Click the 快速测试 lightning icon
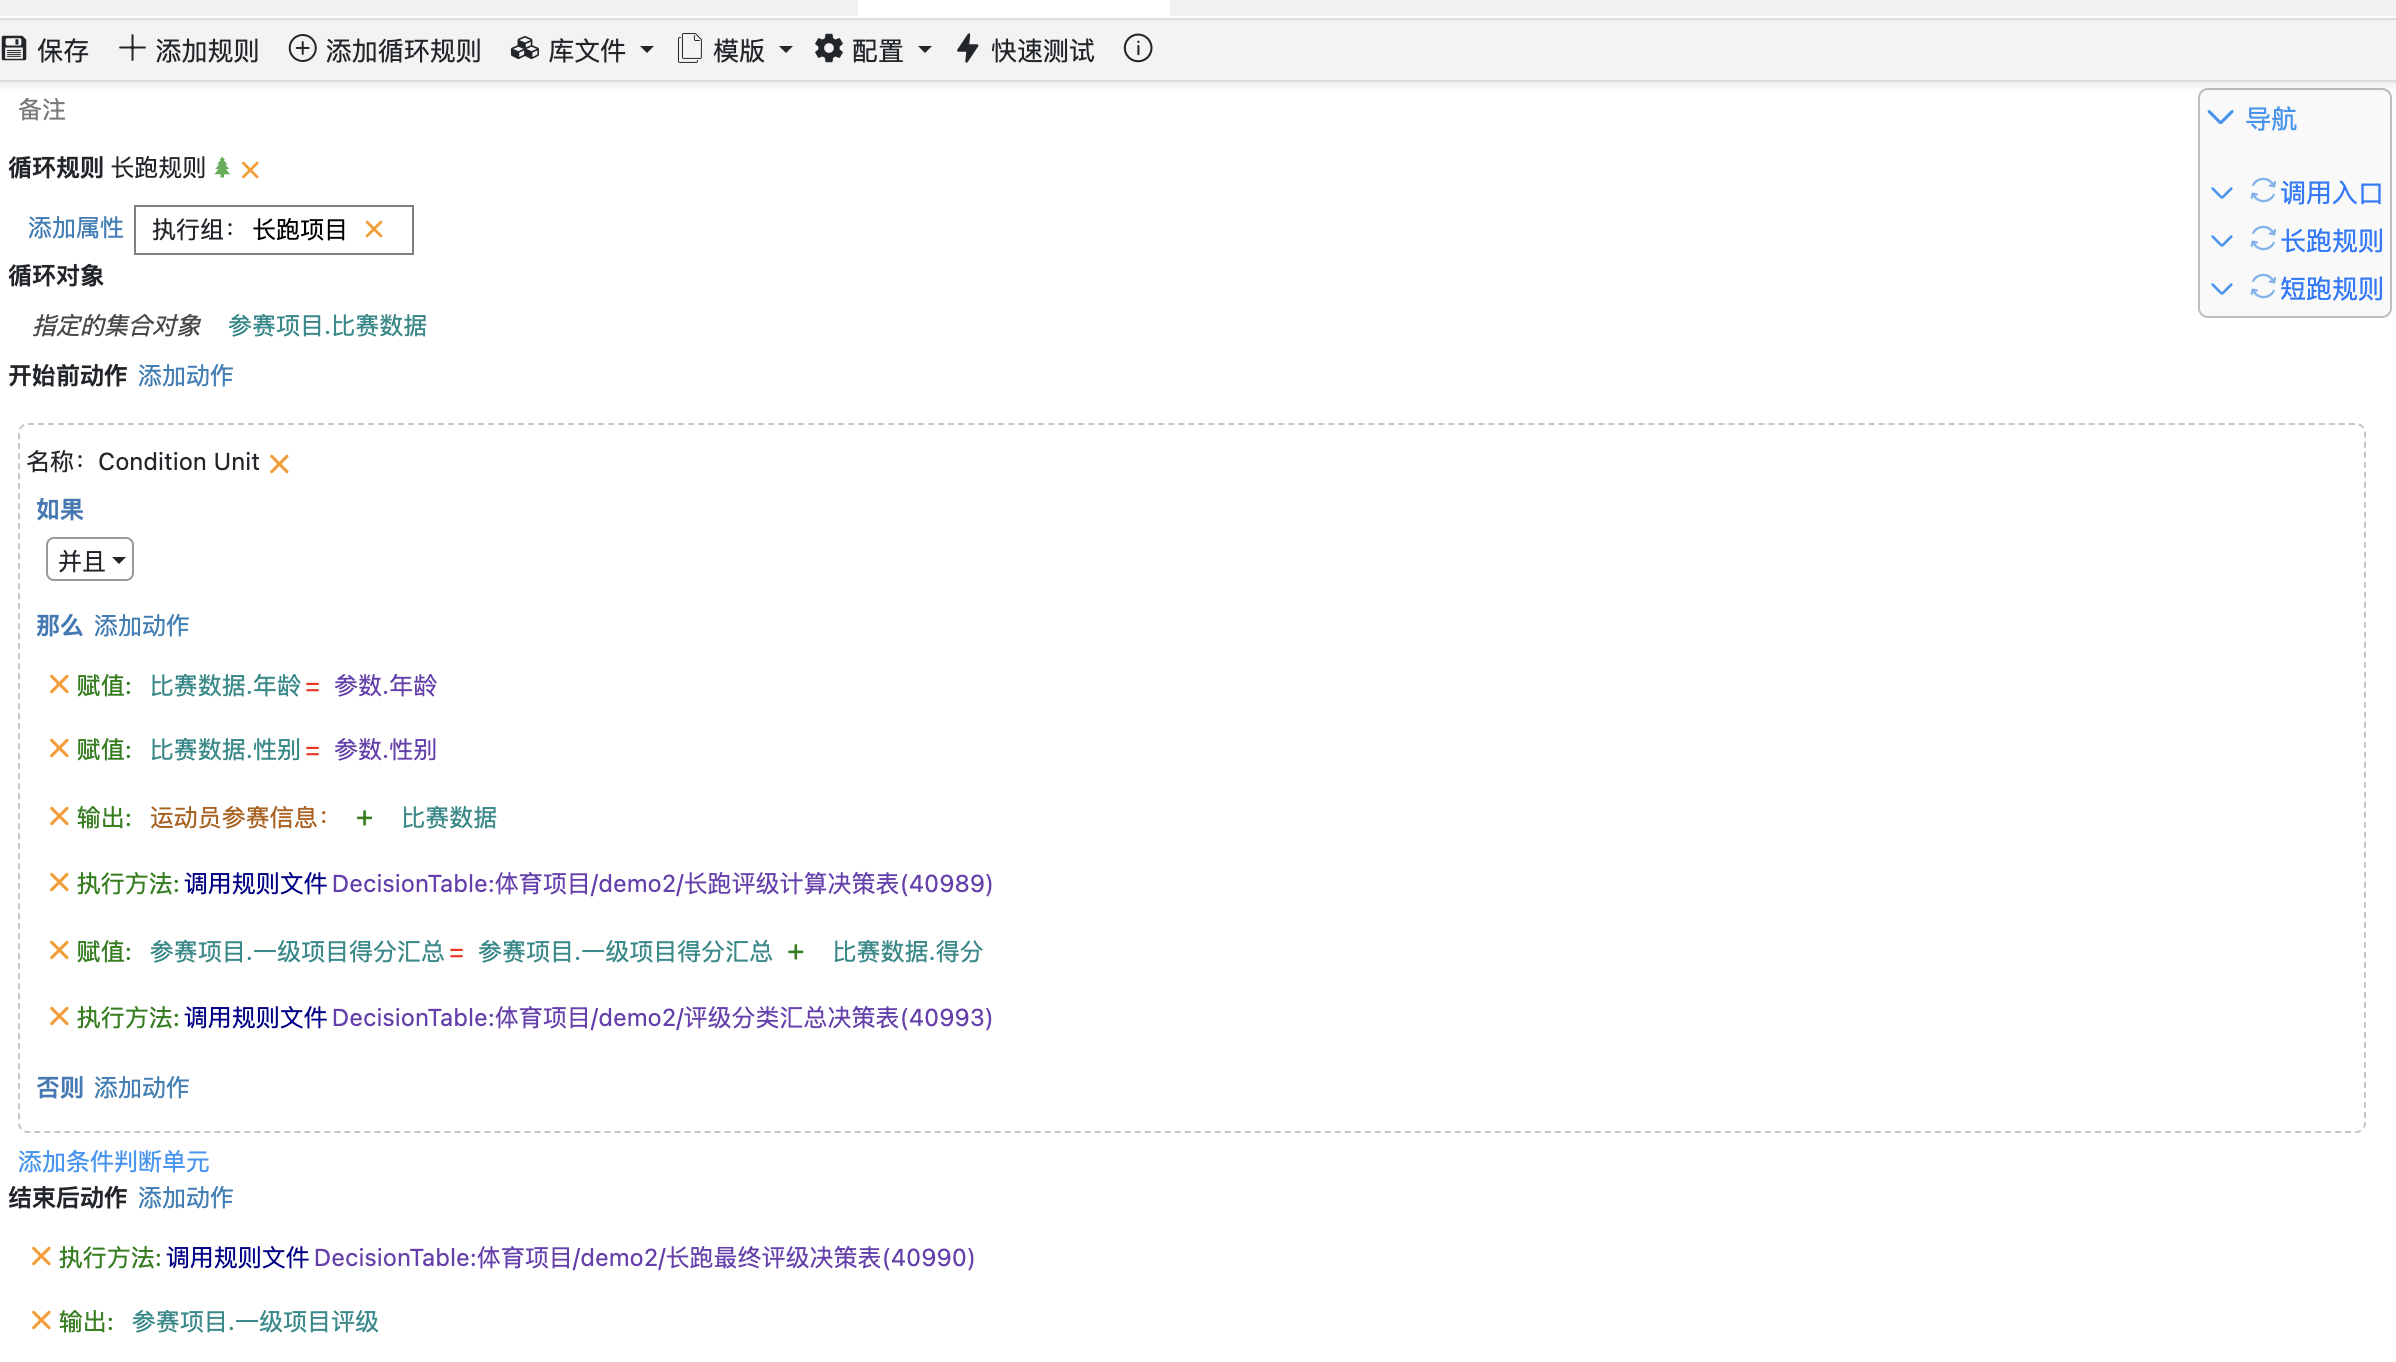2396x1362 pixels. click(966, 48)
